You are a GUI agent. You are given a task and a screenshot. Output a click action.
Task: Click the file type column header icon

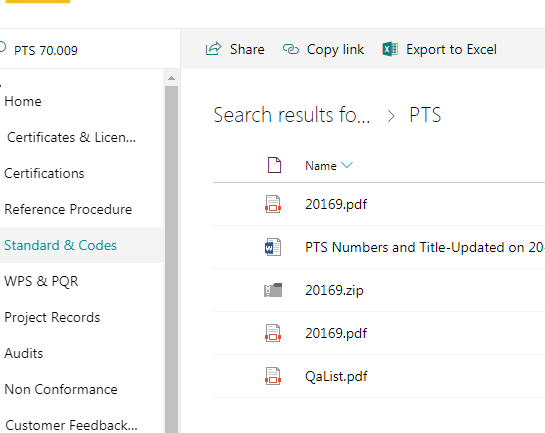point(274,165)
